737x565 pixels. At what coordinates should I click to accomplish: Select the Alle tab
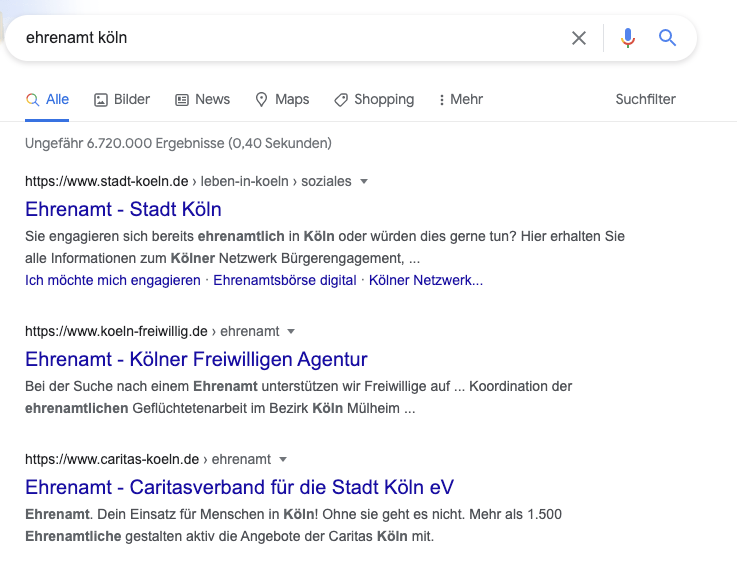[x=47, y=100]
